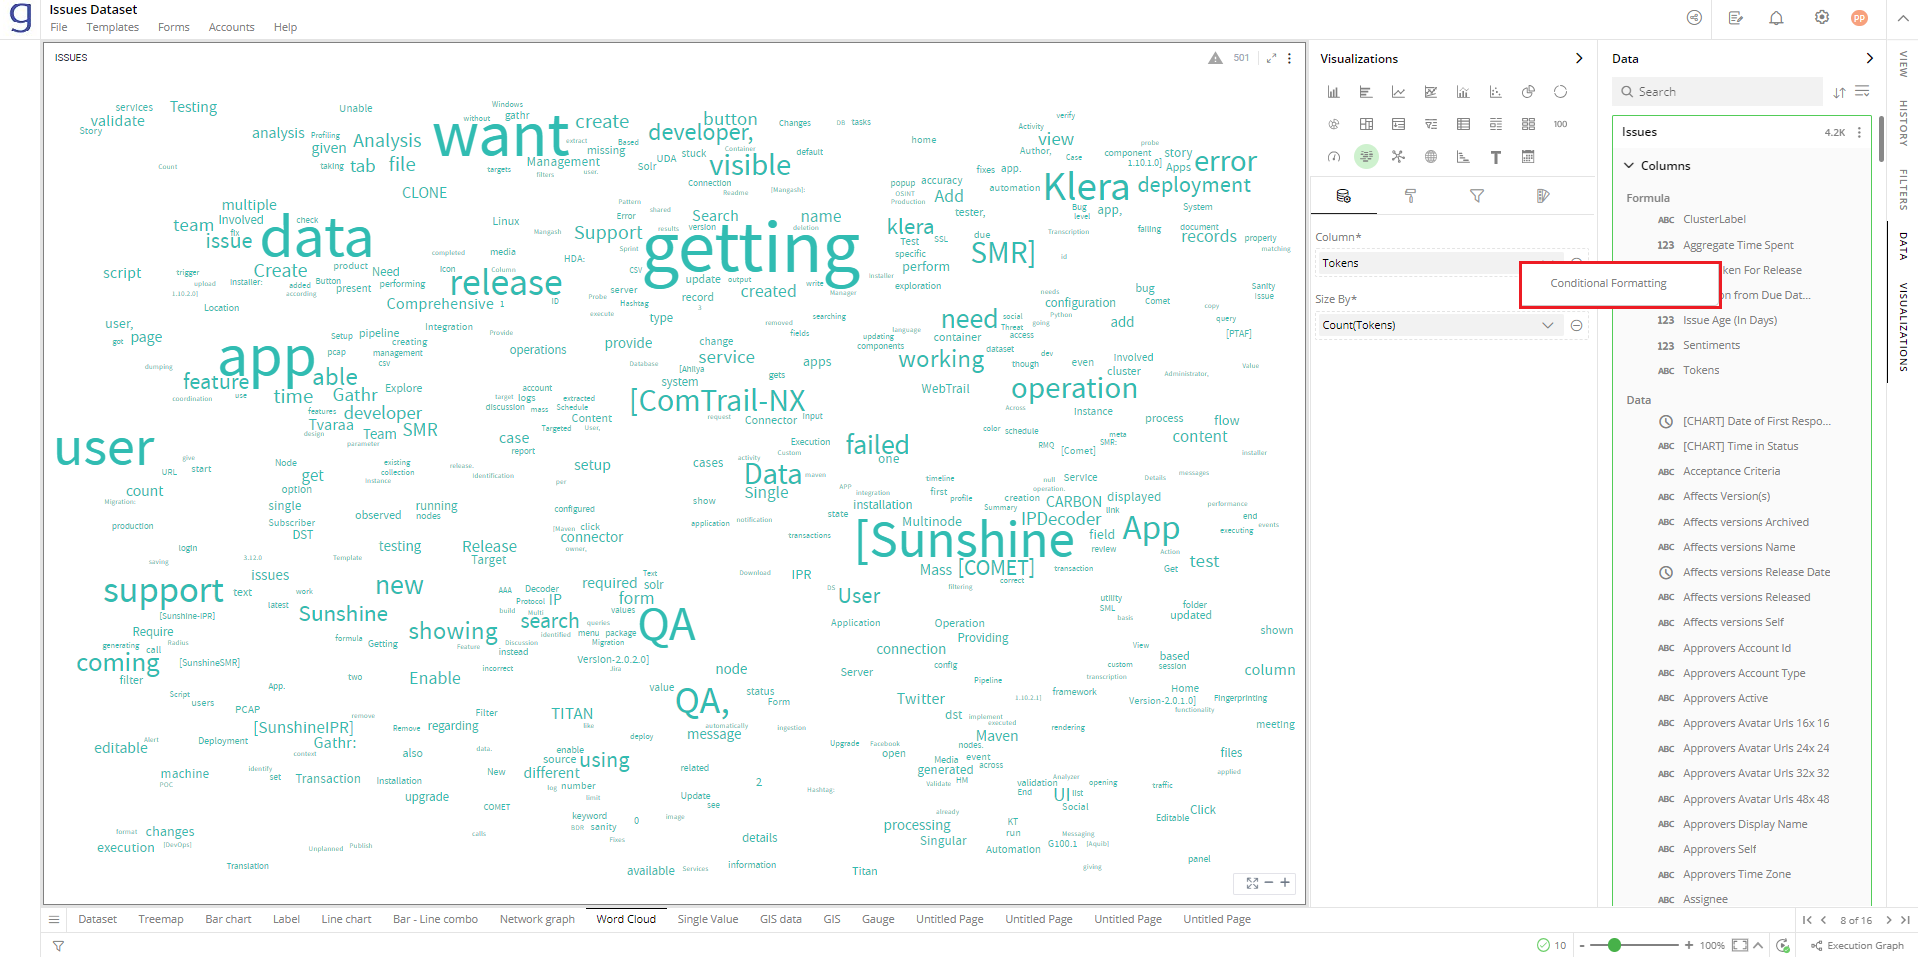Open the notifications bell icon
This screenshot has height=957, width=1918.
tap(1776, 18)
